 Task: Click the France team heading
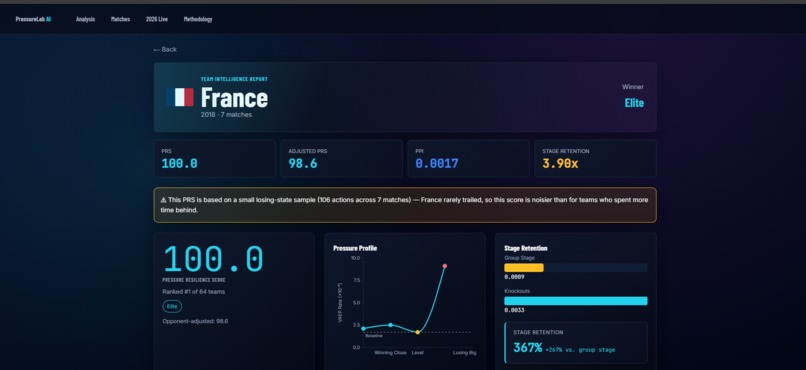click(x=234, y=97)
